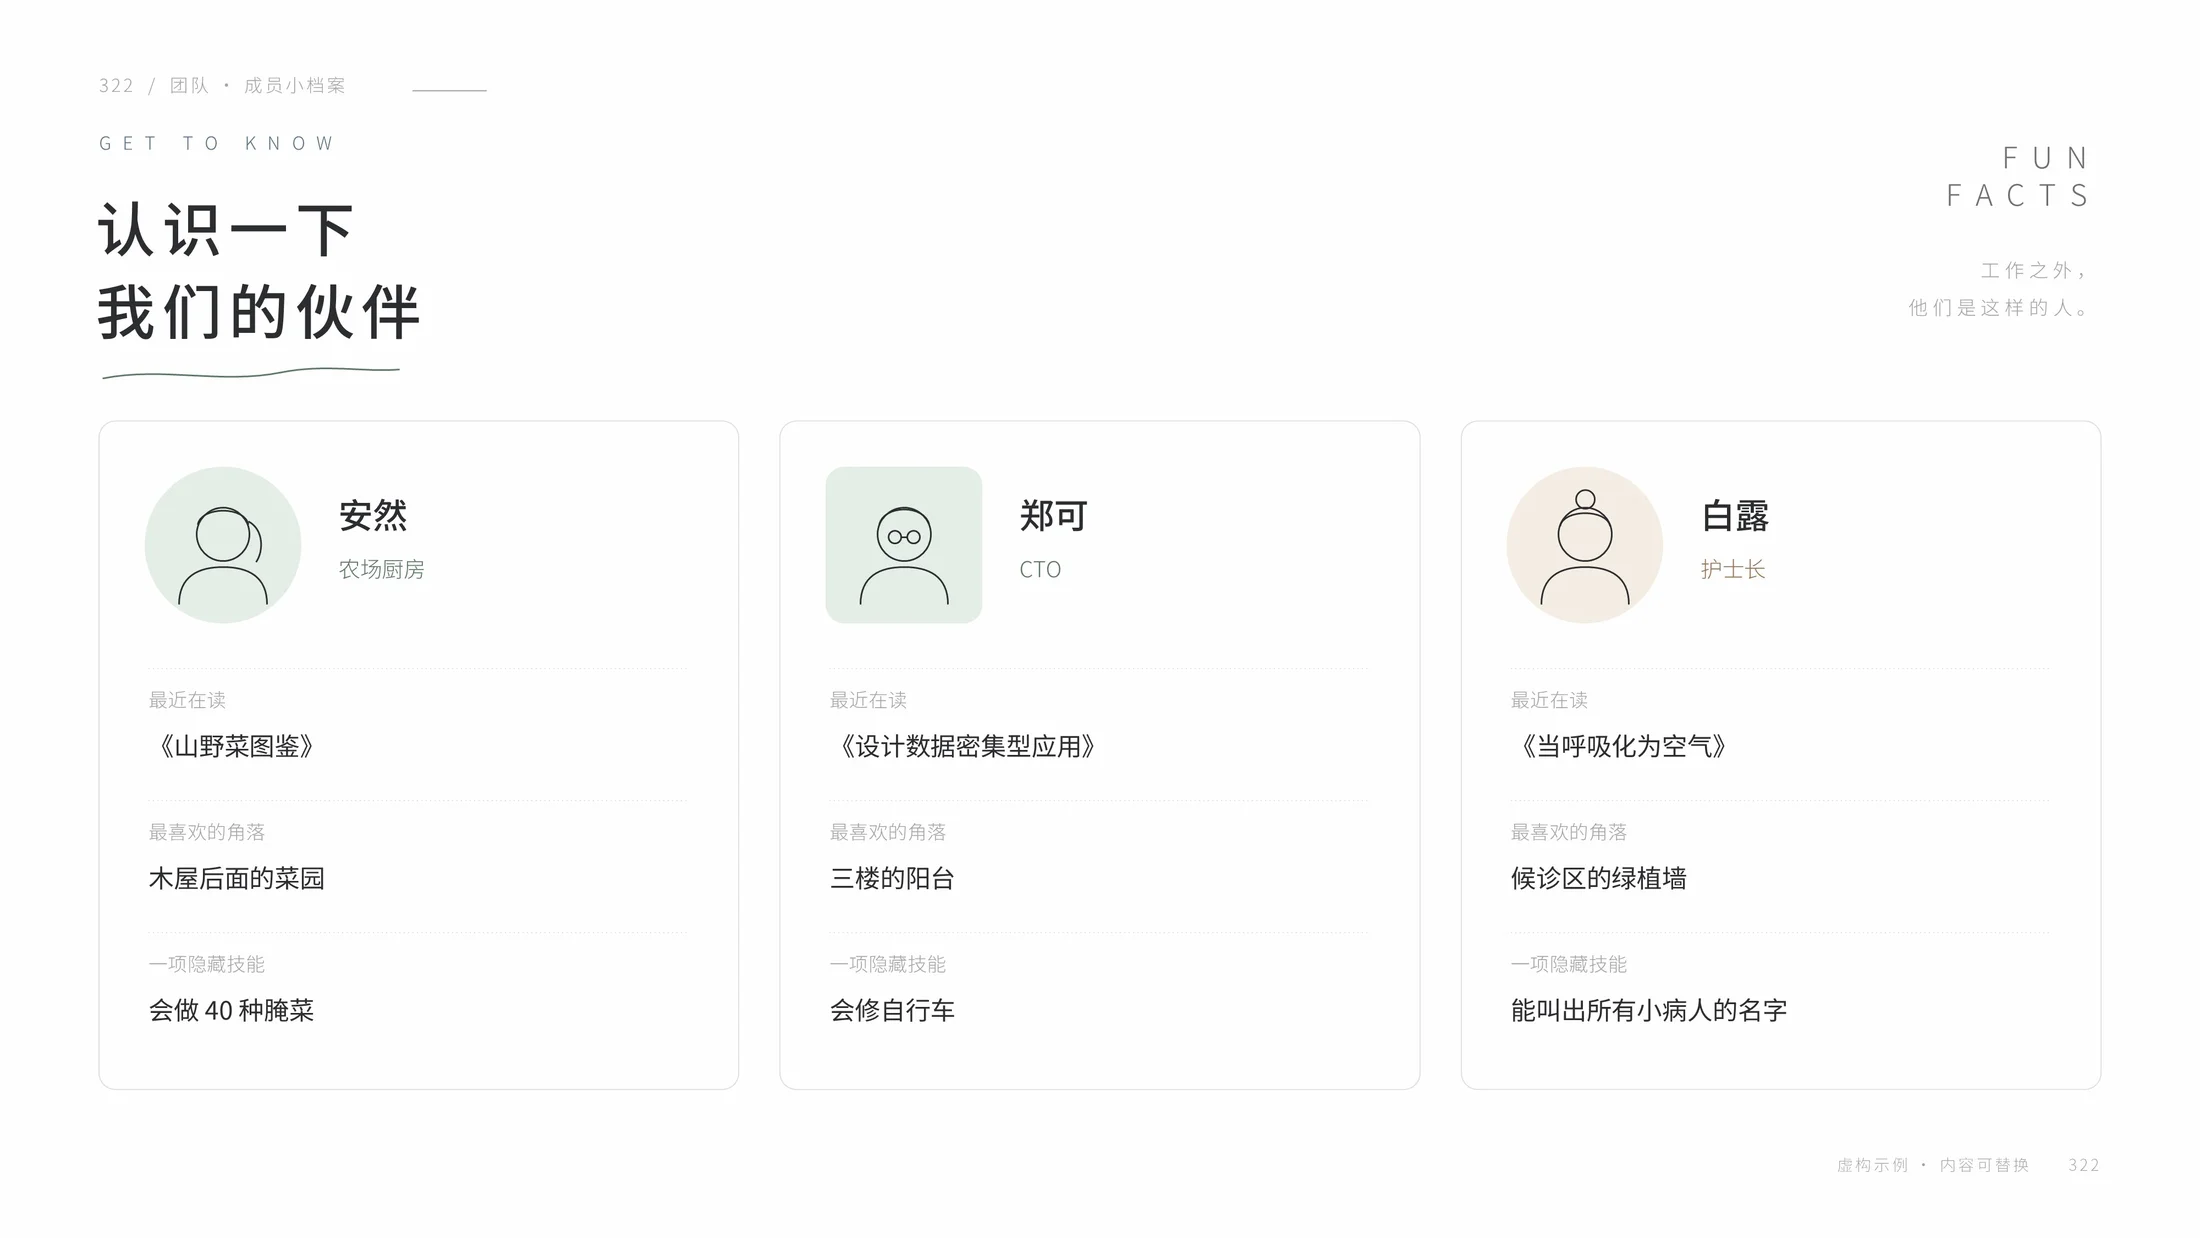This screenshot has height=1238, width=2200.
Task: Click 最近在读 label in 白露's card
Action: point(1549,700)
